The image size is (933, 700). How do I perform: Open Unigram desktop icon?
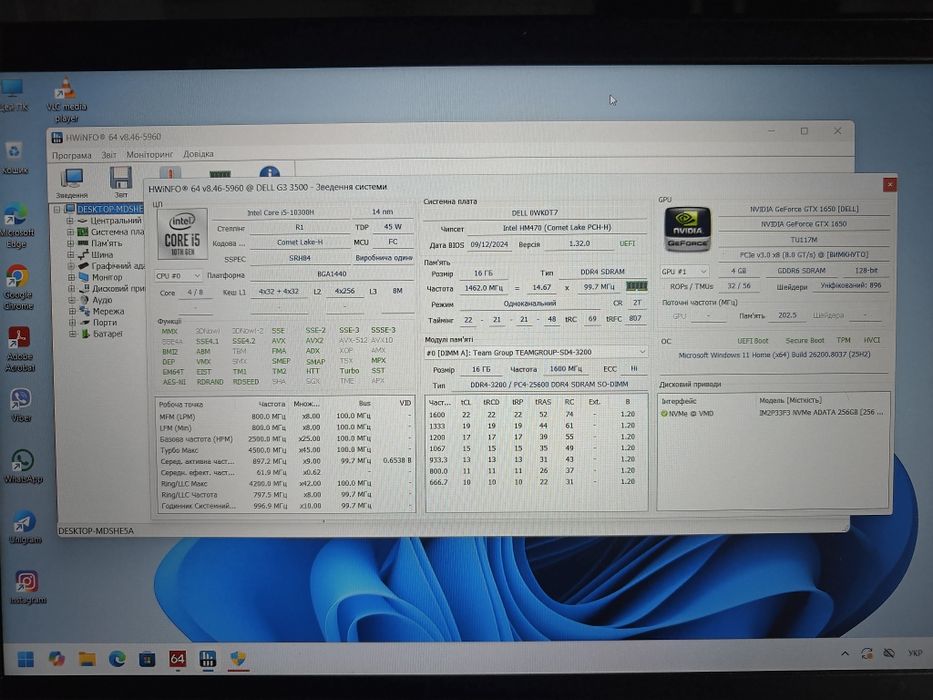pyautogui.click(x=25, y=527)
